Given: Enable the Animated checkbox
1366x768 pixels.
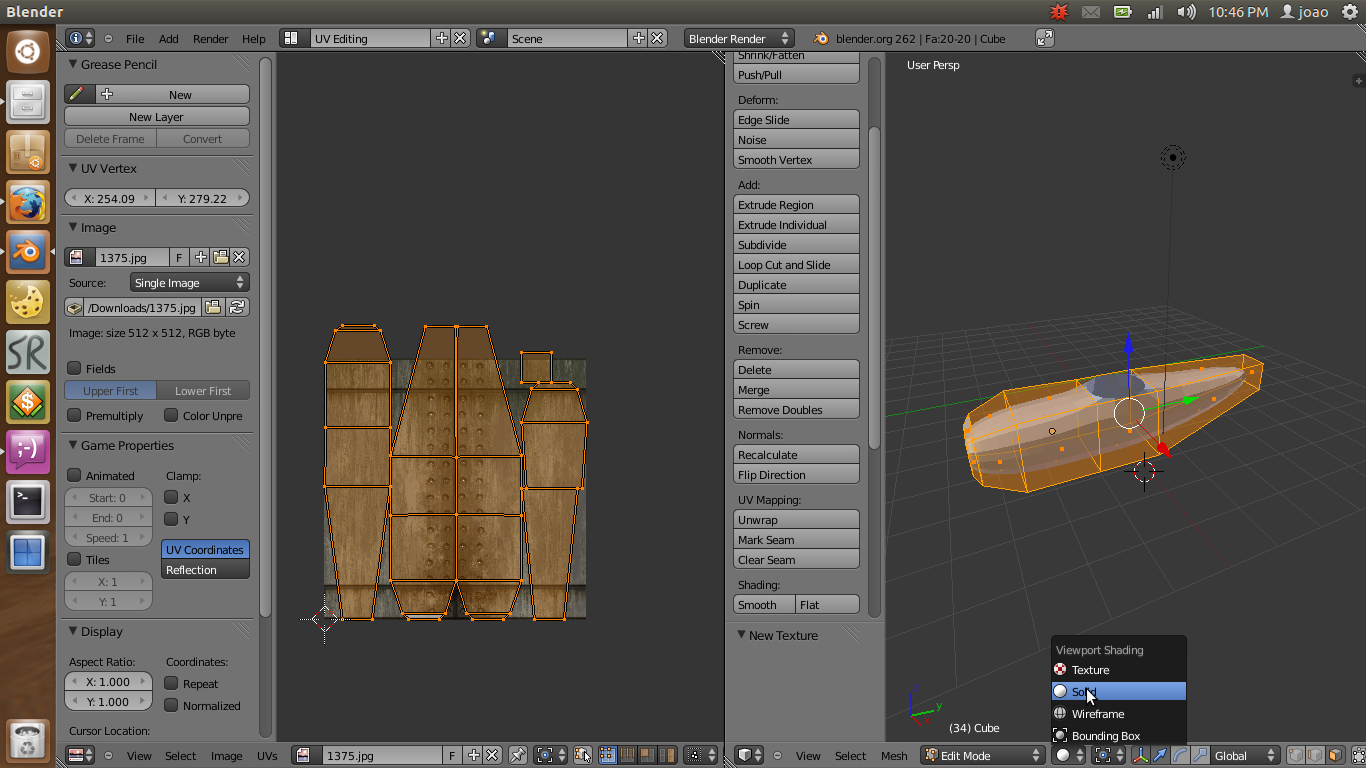Looking at the screenshot, I should [x=74, y=475].
